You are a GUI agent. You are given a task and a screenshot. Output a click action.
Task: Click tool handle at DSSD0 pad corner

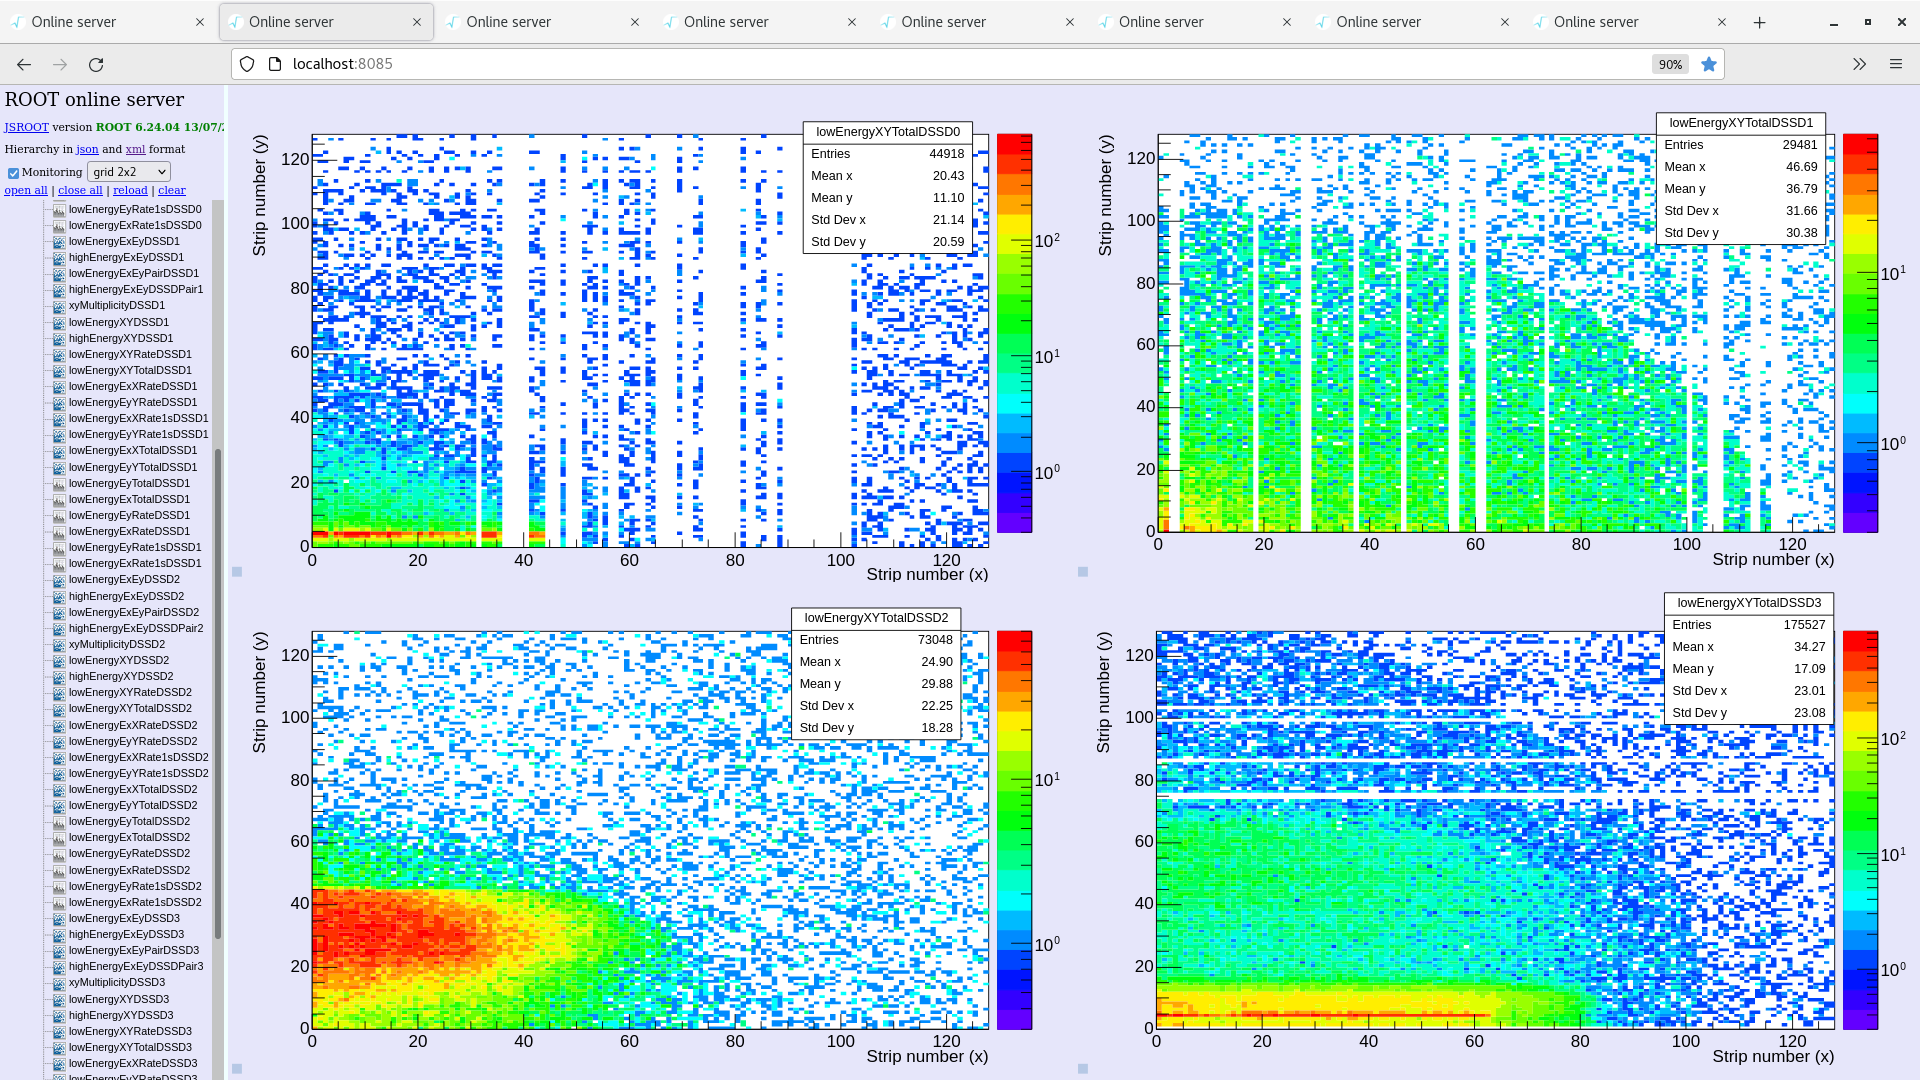click(x=237, y=572)
